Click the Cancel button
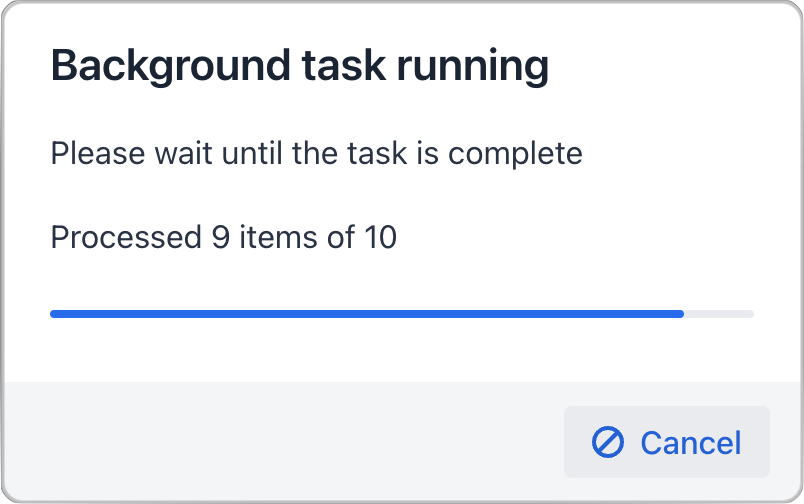This screenshot has height=504, width=804. 667,442
